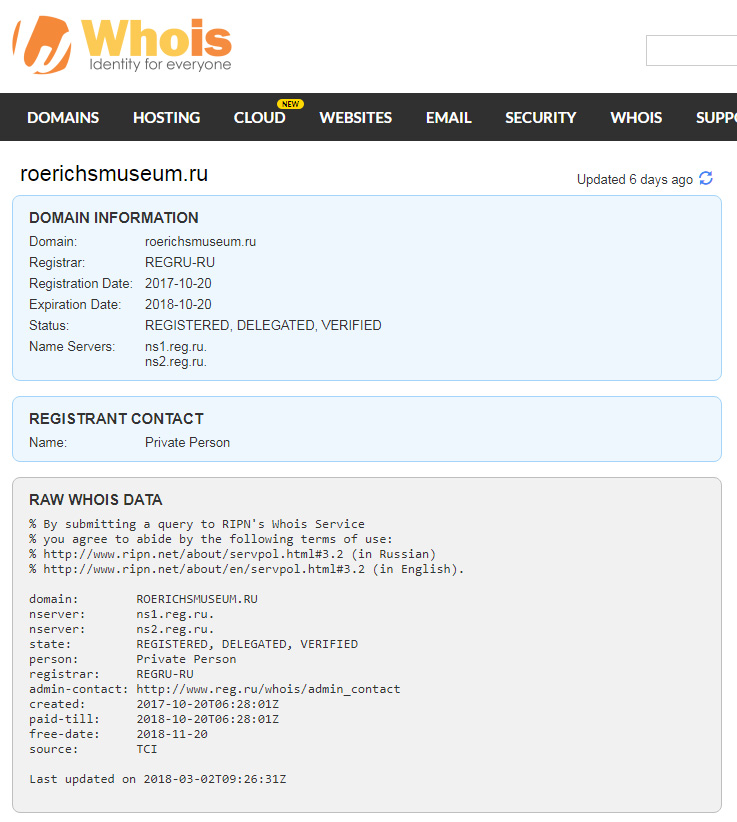Select created timestamp 2017-10-20T06:28:01Z
This screenshot has height=822, width=737.
pos(208,704)
